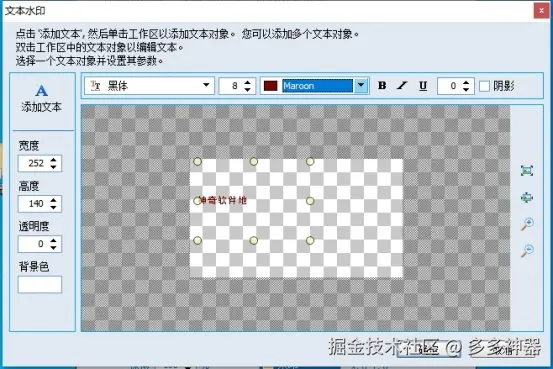
Task: Close the 文本水印 dialog
Action: click(x=541, y=11)
